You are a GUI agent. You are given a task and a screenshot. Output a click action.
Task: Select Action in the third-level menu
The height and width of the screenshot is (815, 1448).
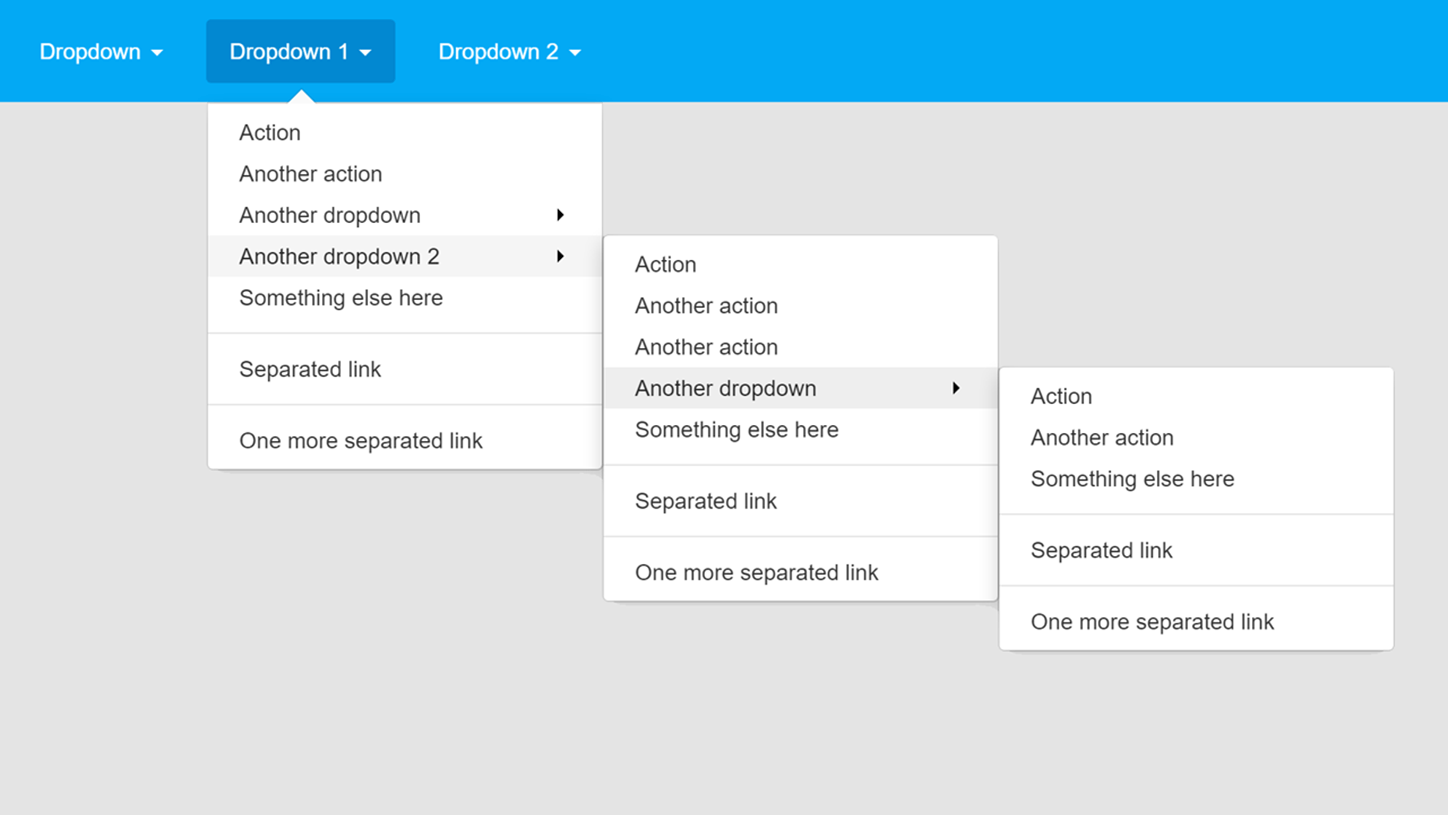[x=1061, y=396]
